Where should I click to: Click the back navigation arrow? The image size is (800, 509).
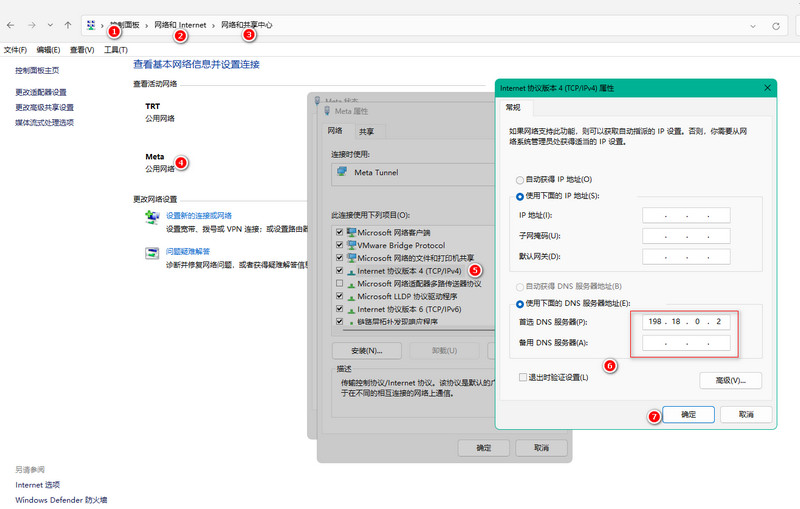click(10, 25)
